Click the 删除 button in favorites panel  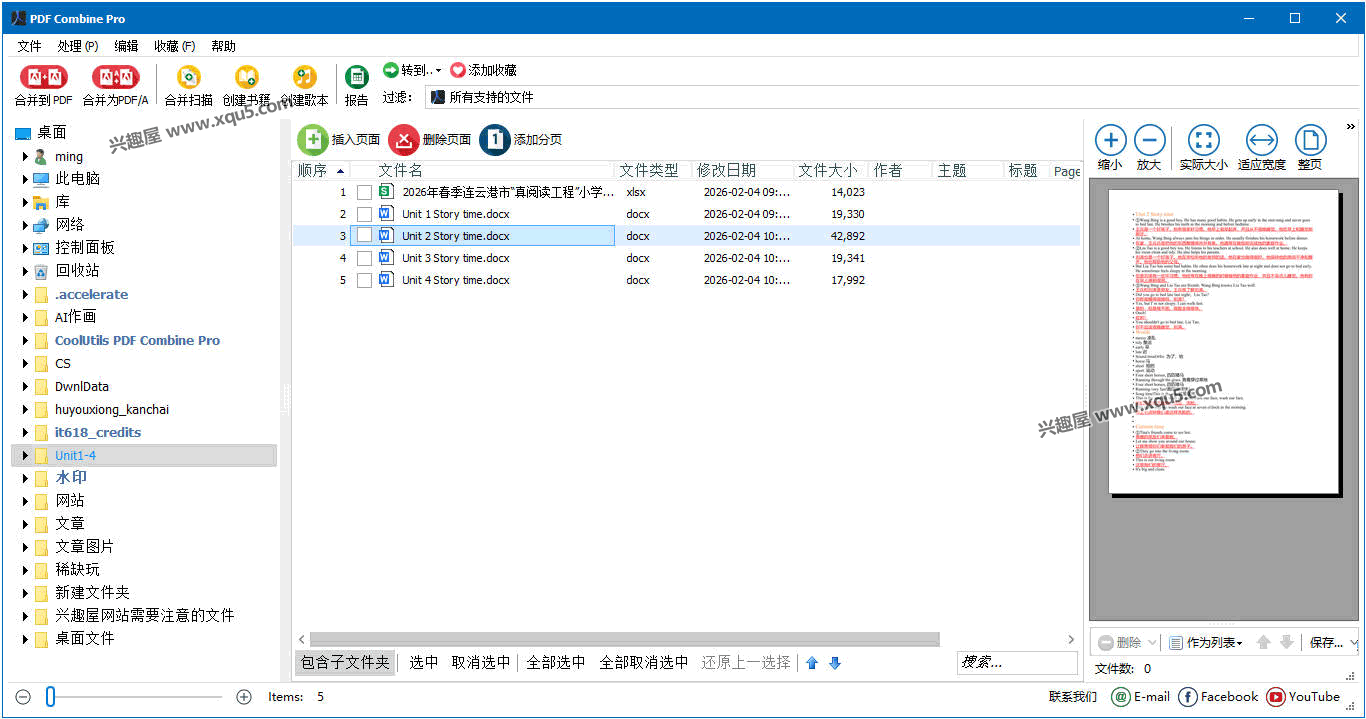[1119, 642]
